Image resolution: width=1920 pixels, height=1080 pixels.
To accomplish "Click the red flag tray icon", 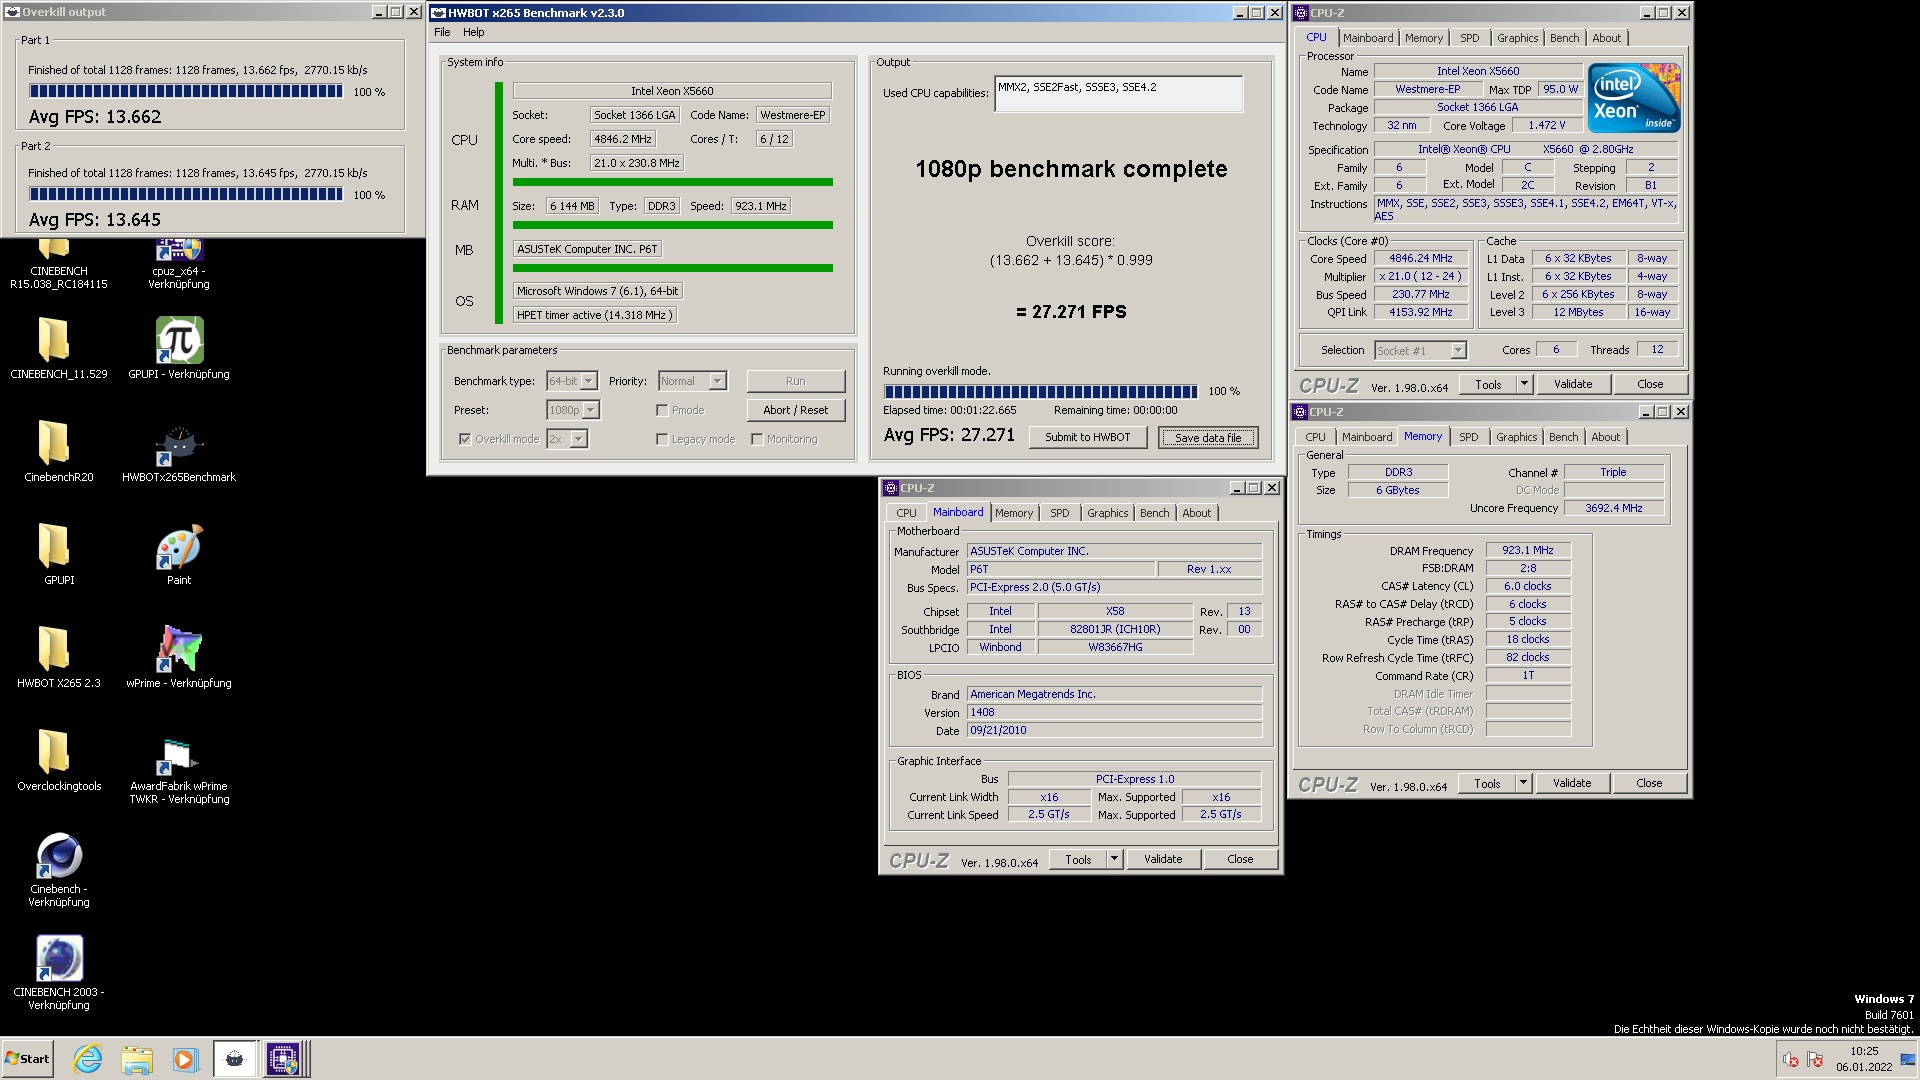I will click(x=1815, y=1060).
